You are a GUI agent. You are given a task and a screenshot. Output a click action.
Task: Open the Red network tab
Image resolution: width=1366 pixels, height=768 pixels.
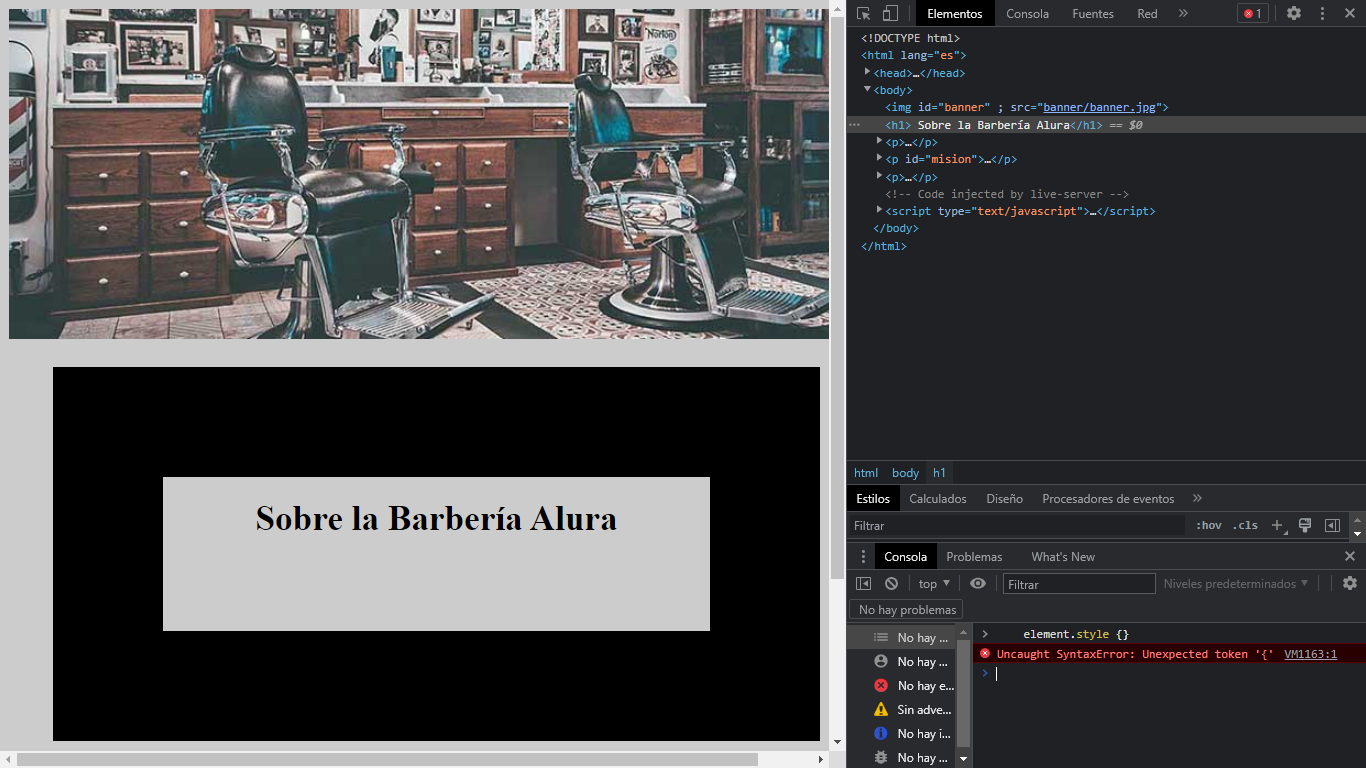point(1147,13)
